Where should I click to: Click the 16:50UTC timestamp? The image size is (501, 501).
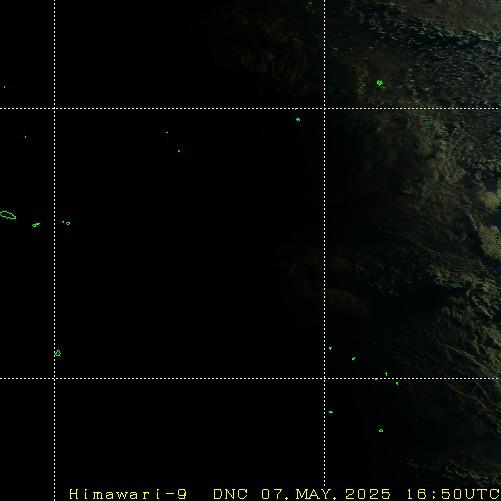[x=453, y=494]
